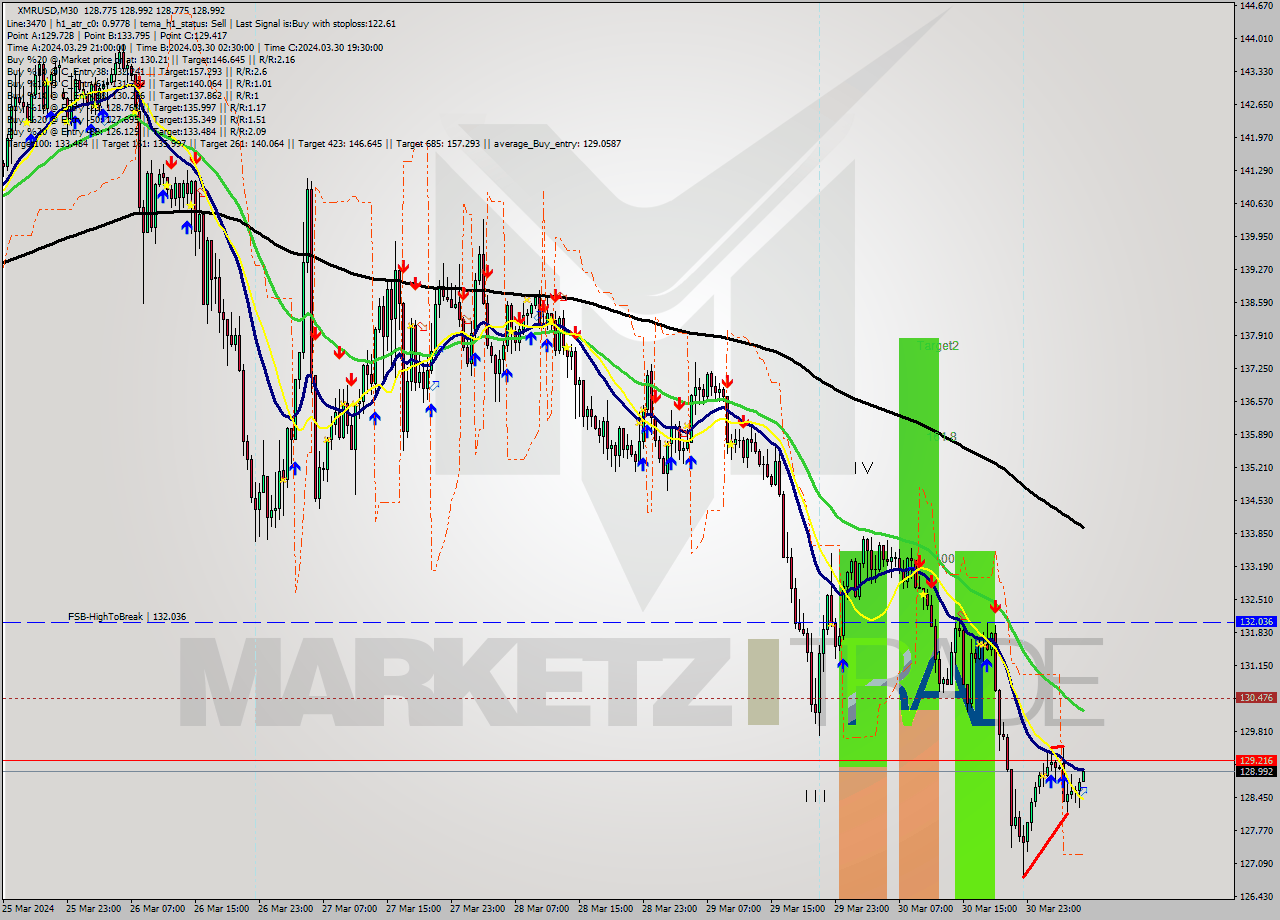Click the '30 Mar 23:00' time label
The height and width of the screenshot is (920, 1280).
1054,909
